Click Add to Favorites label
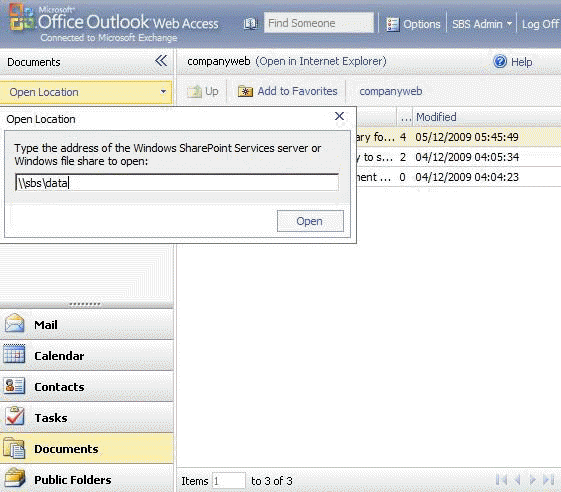 [x=297, y=91]
